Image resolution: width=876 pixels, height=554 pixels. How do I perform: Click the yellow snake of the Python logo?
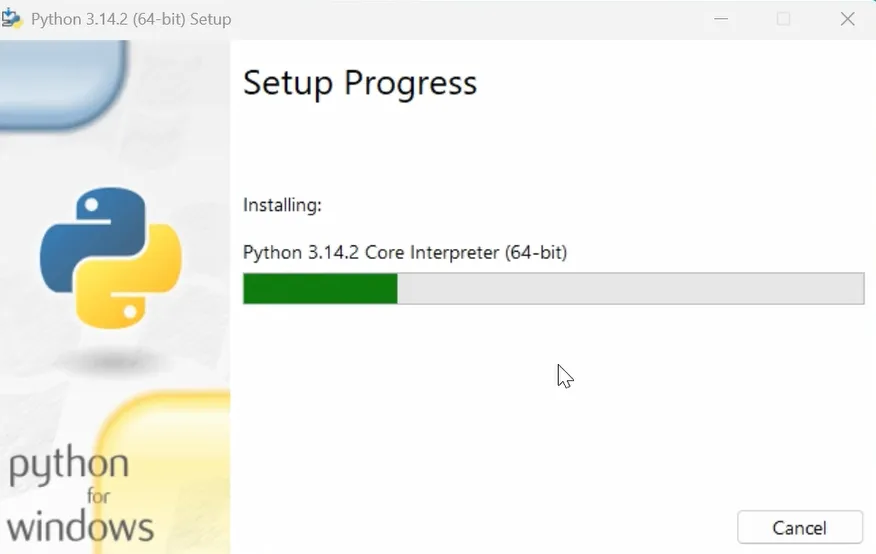click(140, 285)
